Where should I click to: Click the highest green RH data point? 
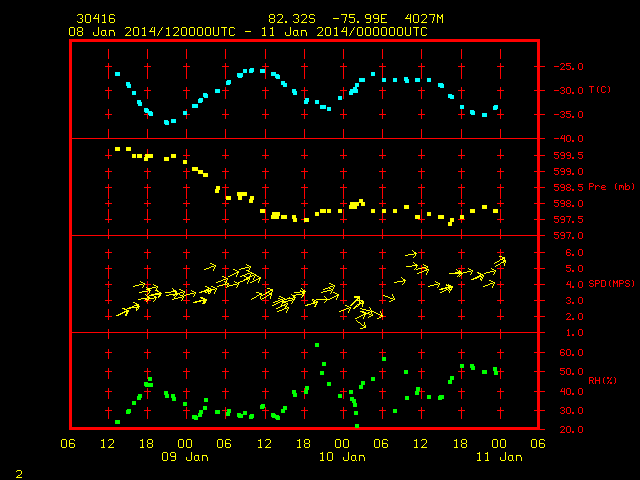pos(317,345)
